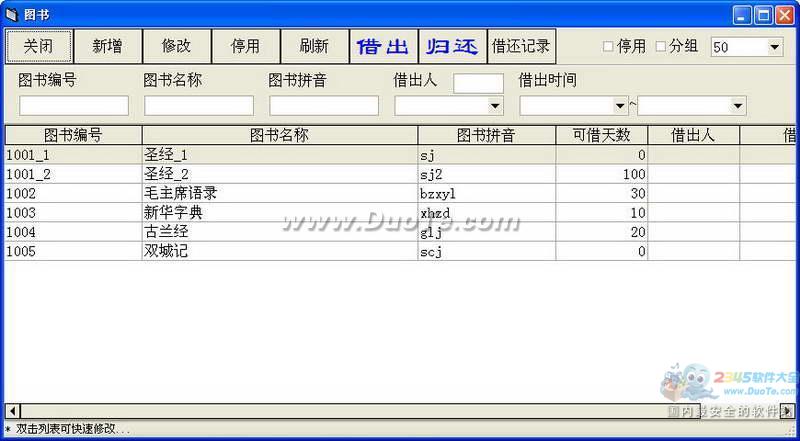Viewport: 800px width, 441px height.
Task: Open the 借出时间 start date dropdown
Action: tap(620, 106)
